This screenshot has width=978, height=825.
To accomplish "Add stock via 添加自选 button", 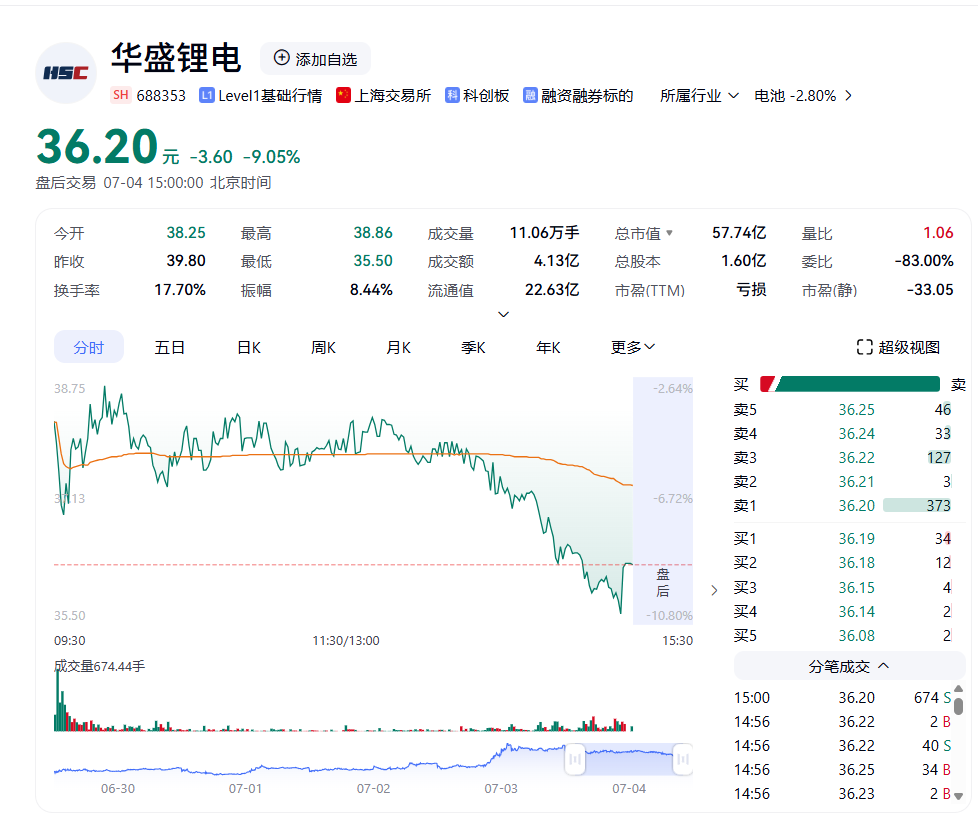I will tap(315, 59).
